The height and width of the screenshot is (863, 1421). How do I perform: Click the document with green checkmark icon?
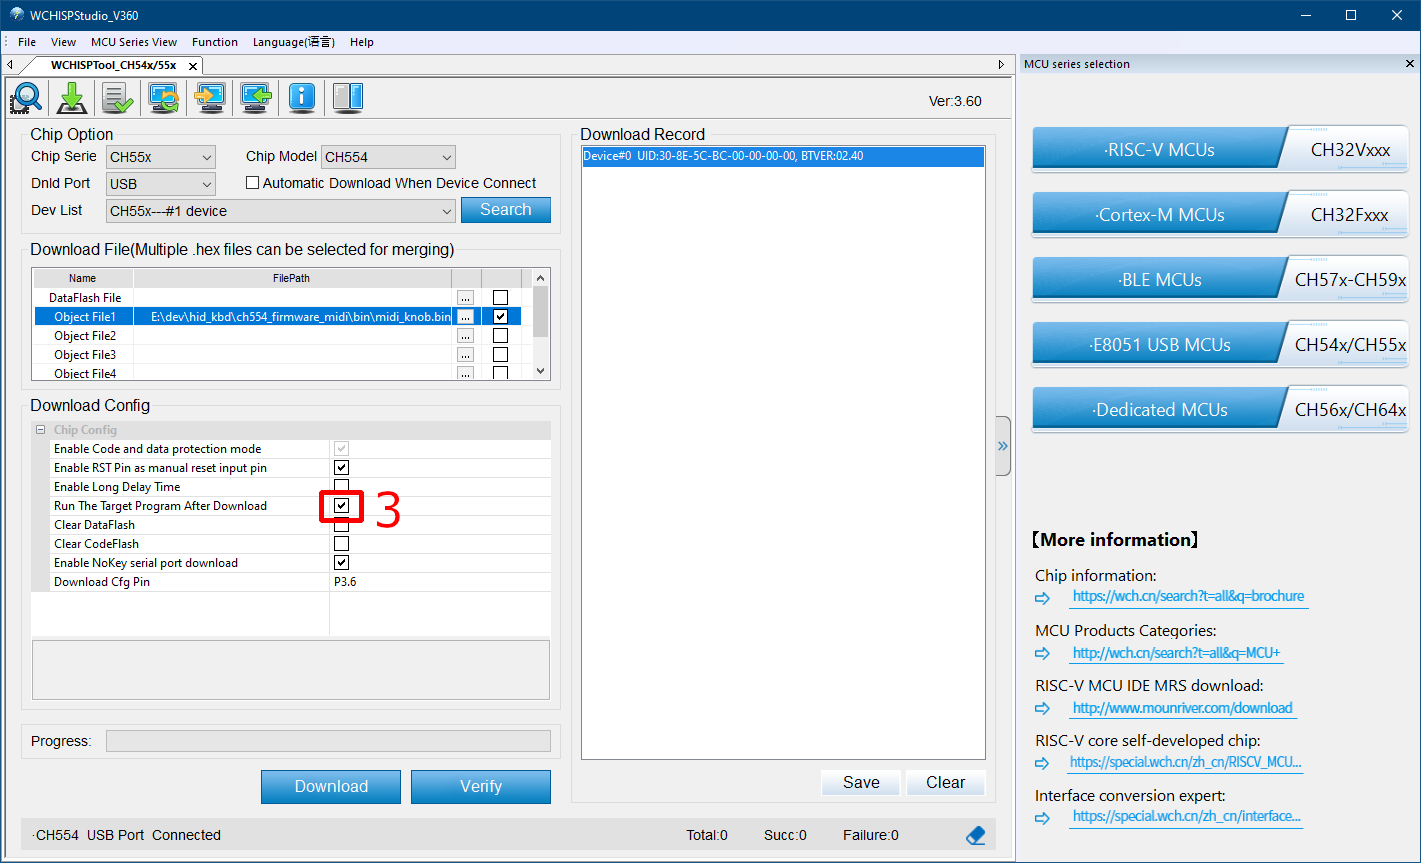tap(117, 97)
